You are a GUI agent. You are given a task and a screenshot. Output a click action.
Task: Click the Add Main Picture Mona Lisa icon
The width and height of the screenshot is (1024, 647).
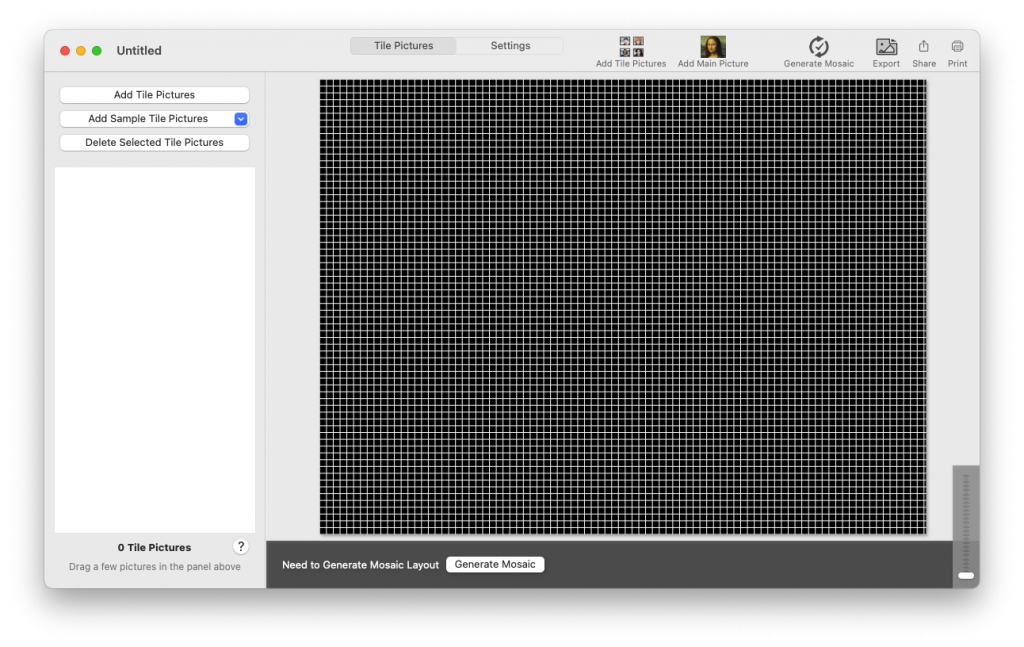click(712, 47)
